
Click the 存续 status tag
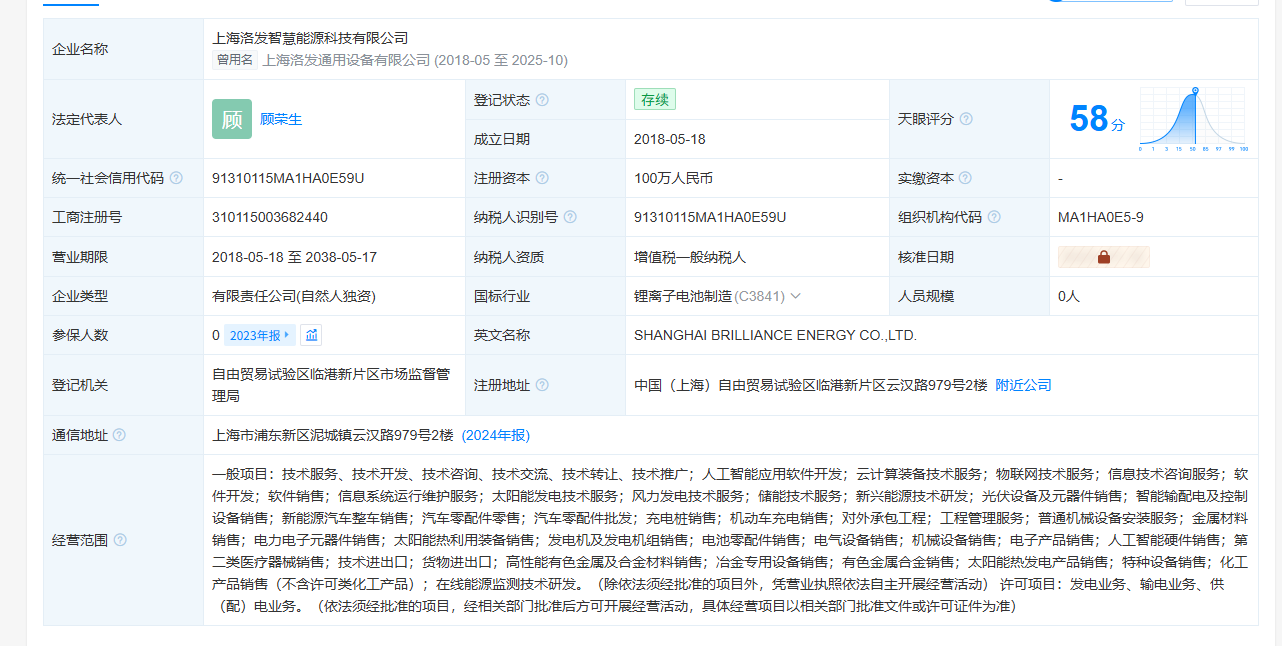click(x=655, y=99)
